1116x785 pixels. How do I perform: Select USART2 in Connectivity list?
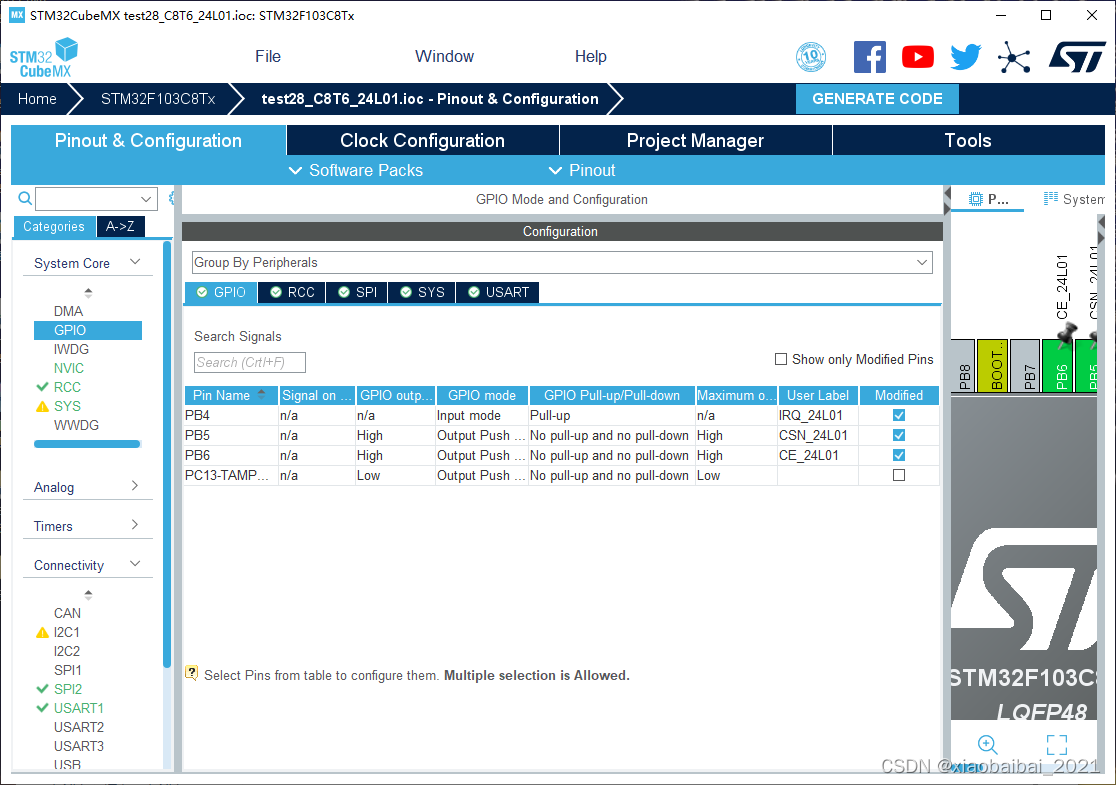79,727
